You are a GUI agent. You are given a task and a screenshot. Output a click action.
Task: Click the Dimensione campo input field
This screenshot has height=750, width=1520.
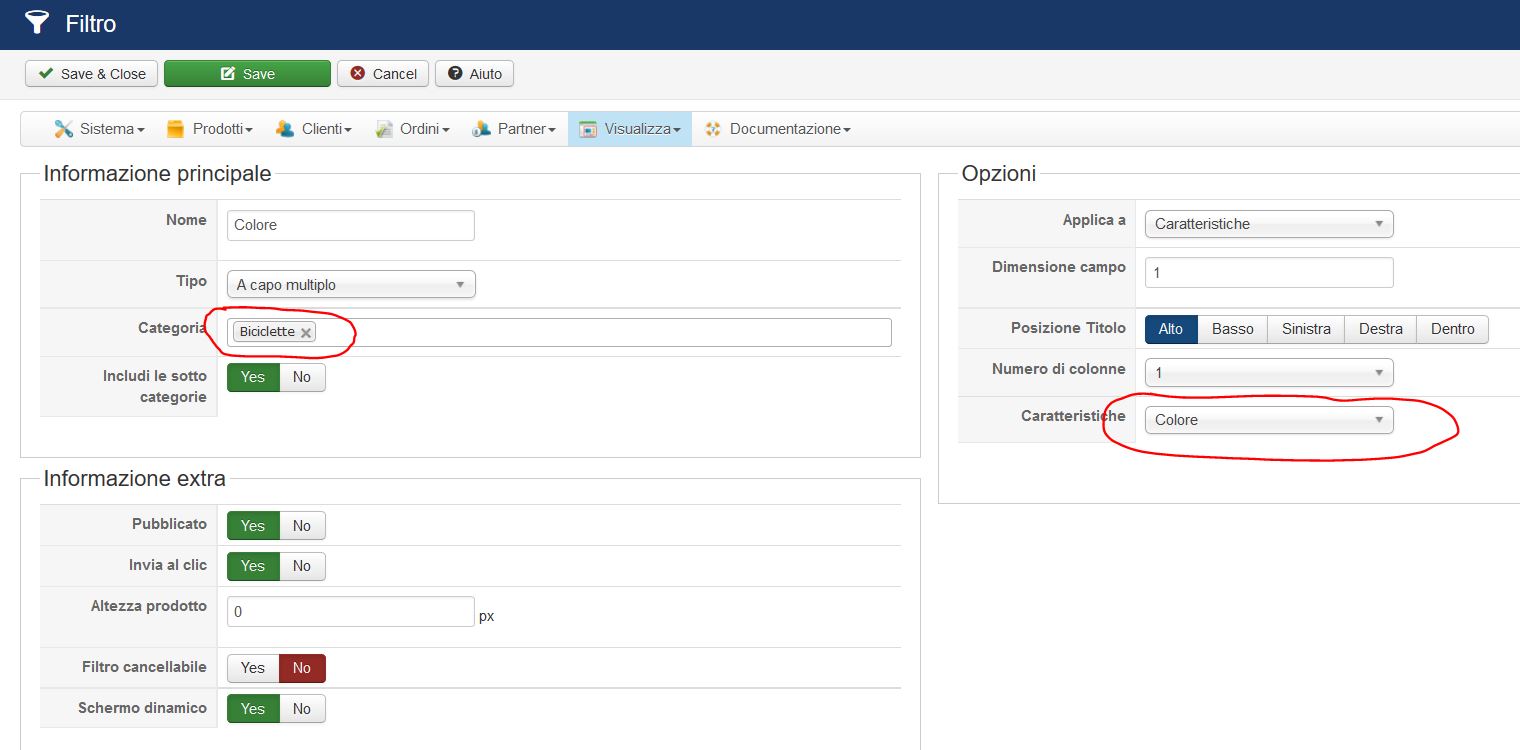[x=1269, y=272]
